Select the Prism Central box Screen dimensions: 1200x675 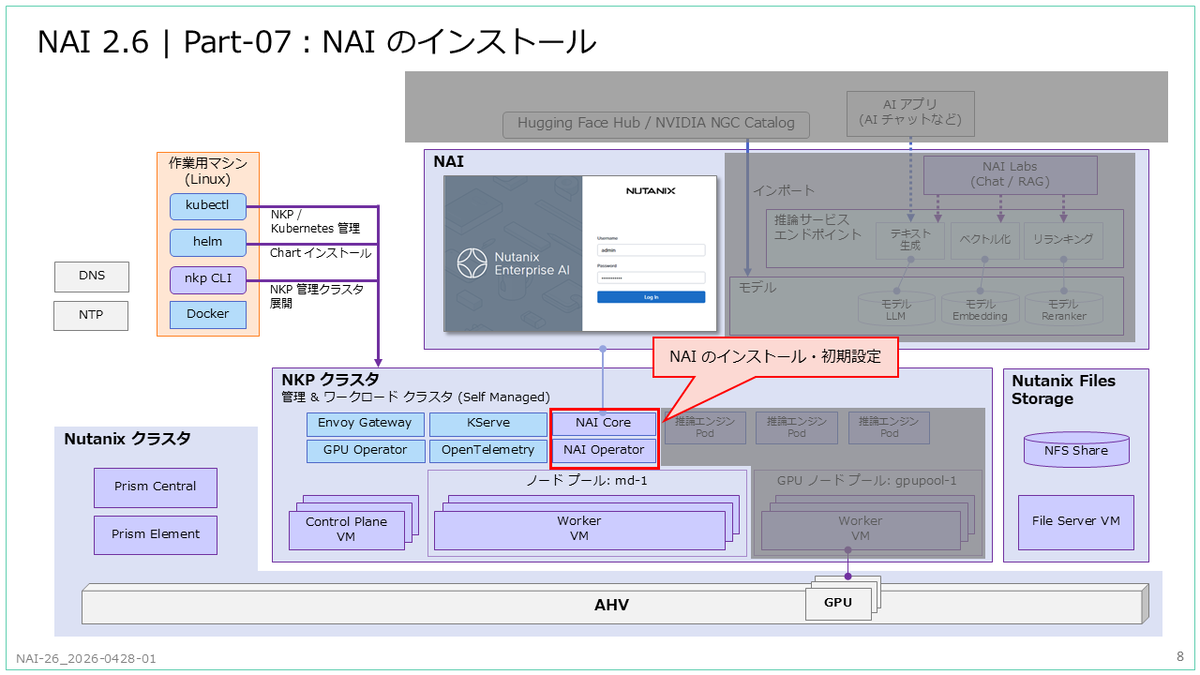pyautogui.click(x=154, y=487)
